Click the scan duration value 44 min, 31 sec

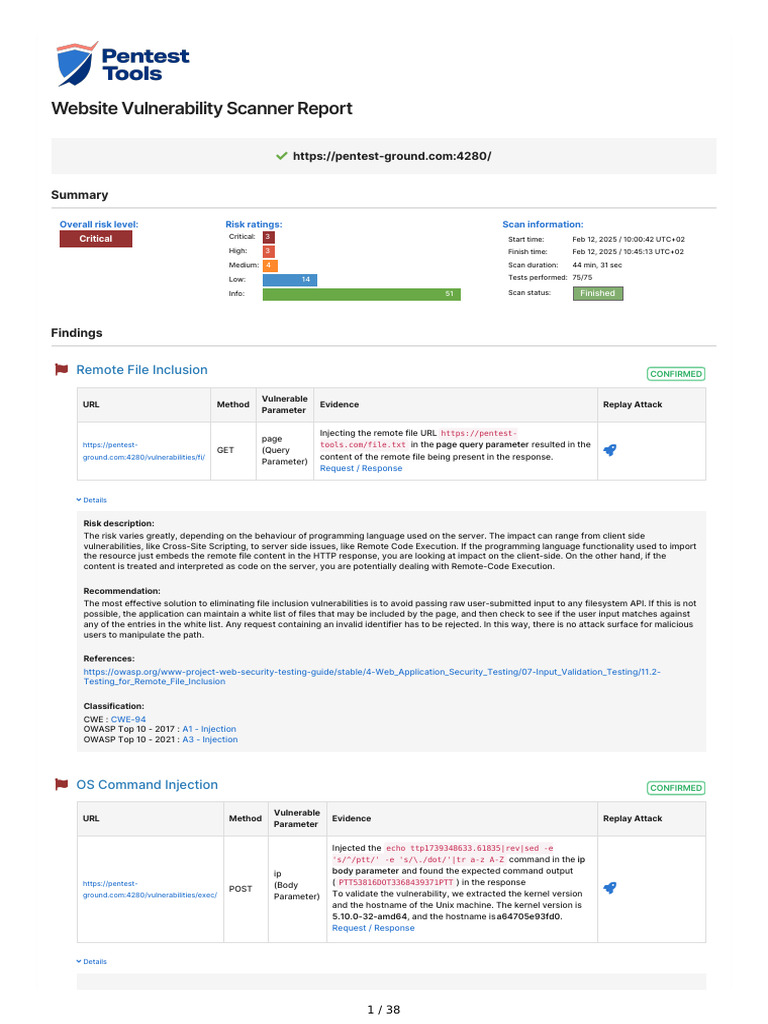click(597, 265)
